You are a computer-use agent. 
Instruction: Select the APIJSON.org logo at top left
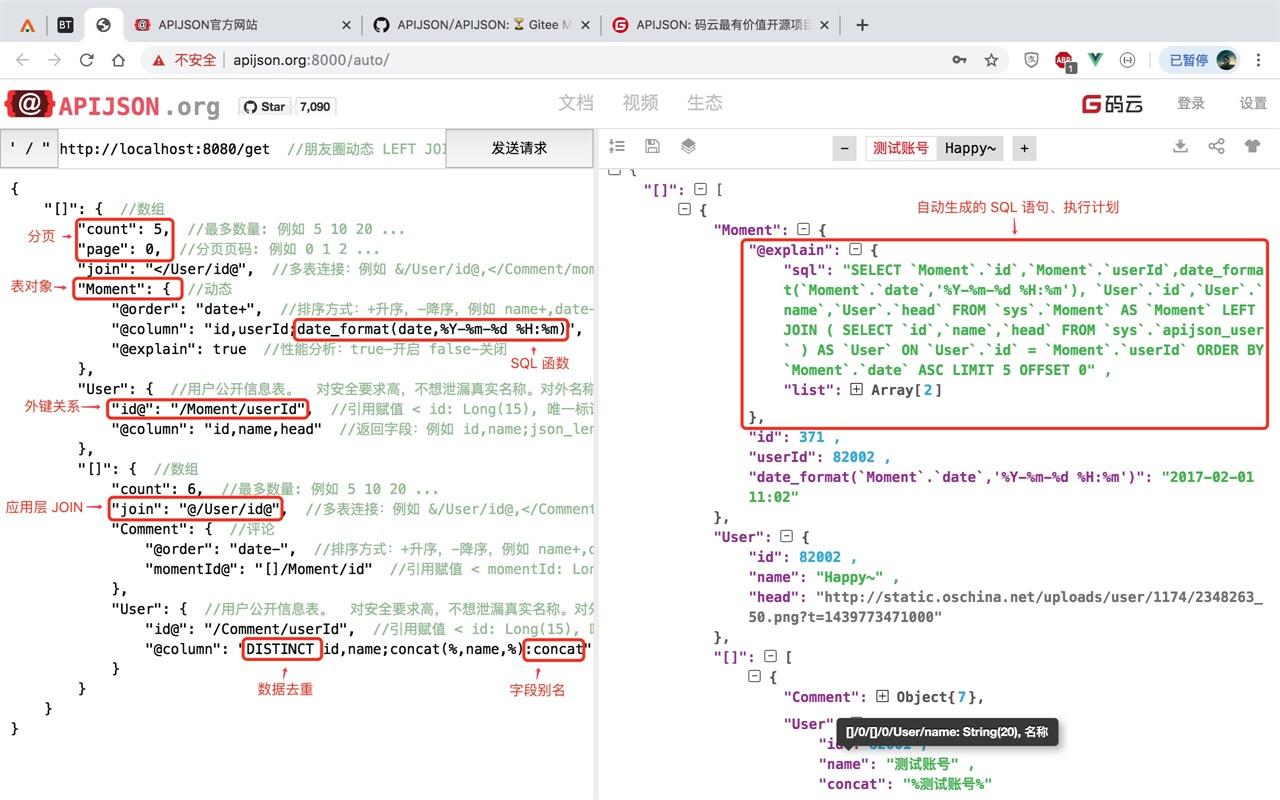pos(111,104)
